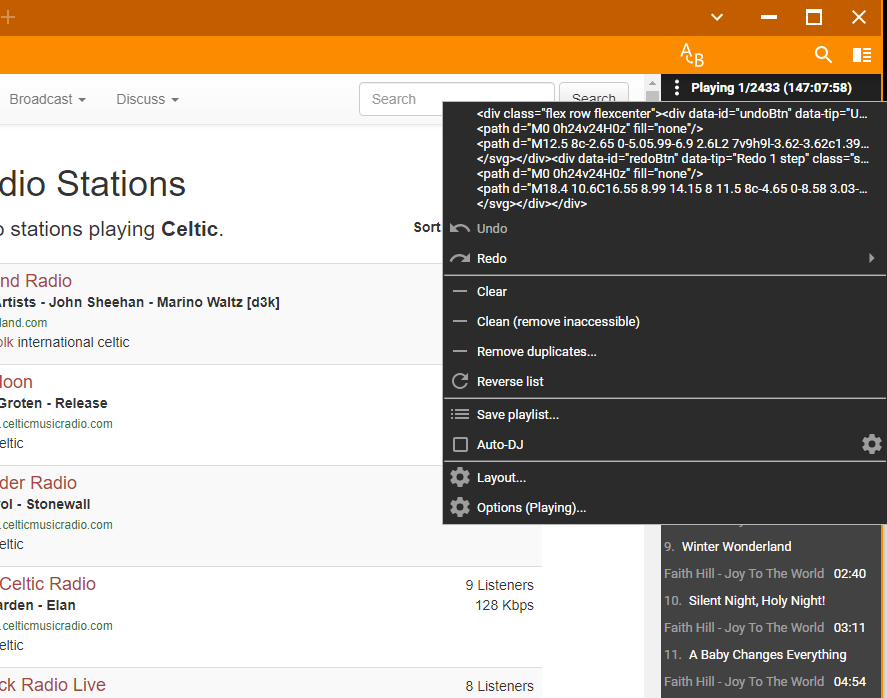Viewport: 887px width, 698px height.
Task: Toggle the sidebar panel layout icon
Action: coord(862,55)
